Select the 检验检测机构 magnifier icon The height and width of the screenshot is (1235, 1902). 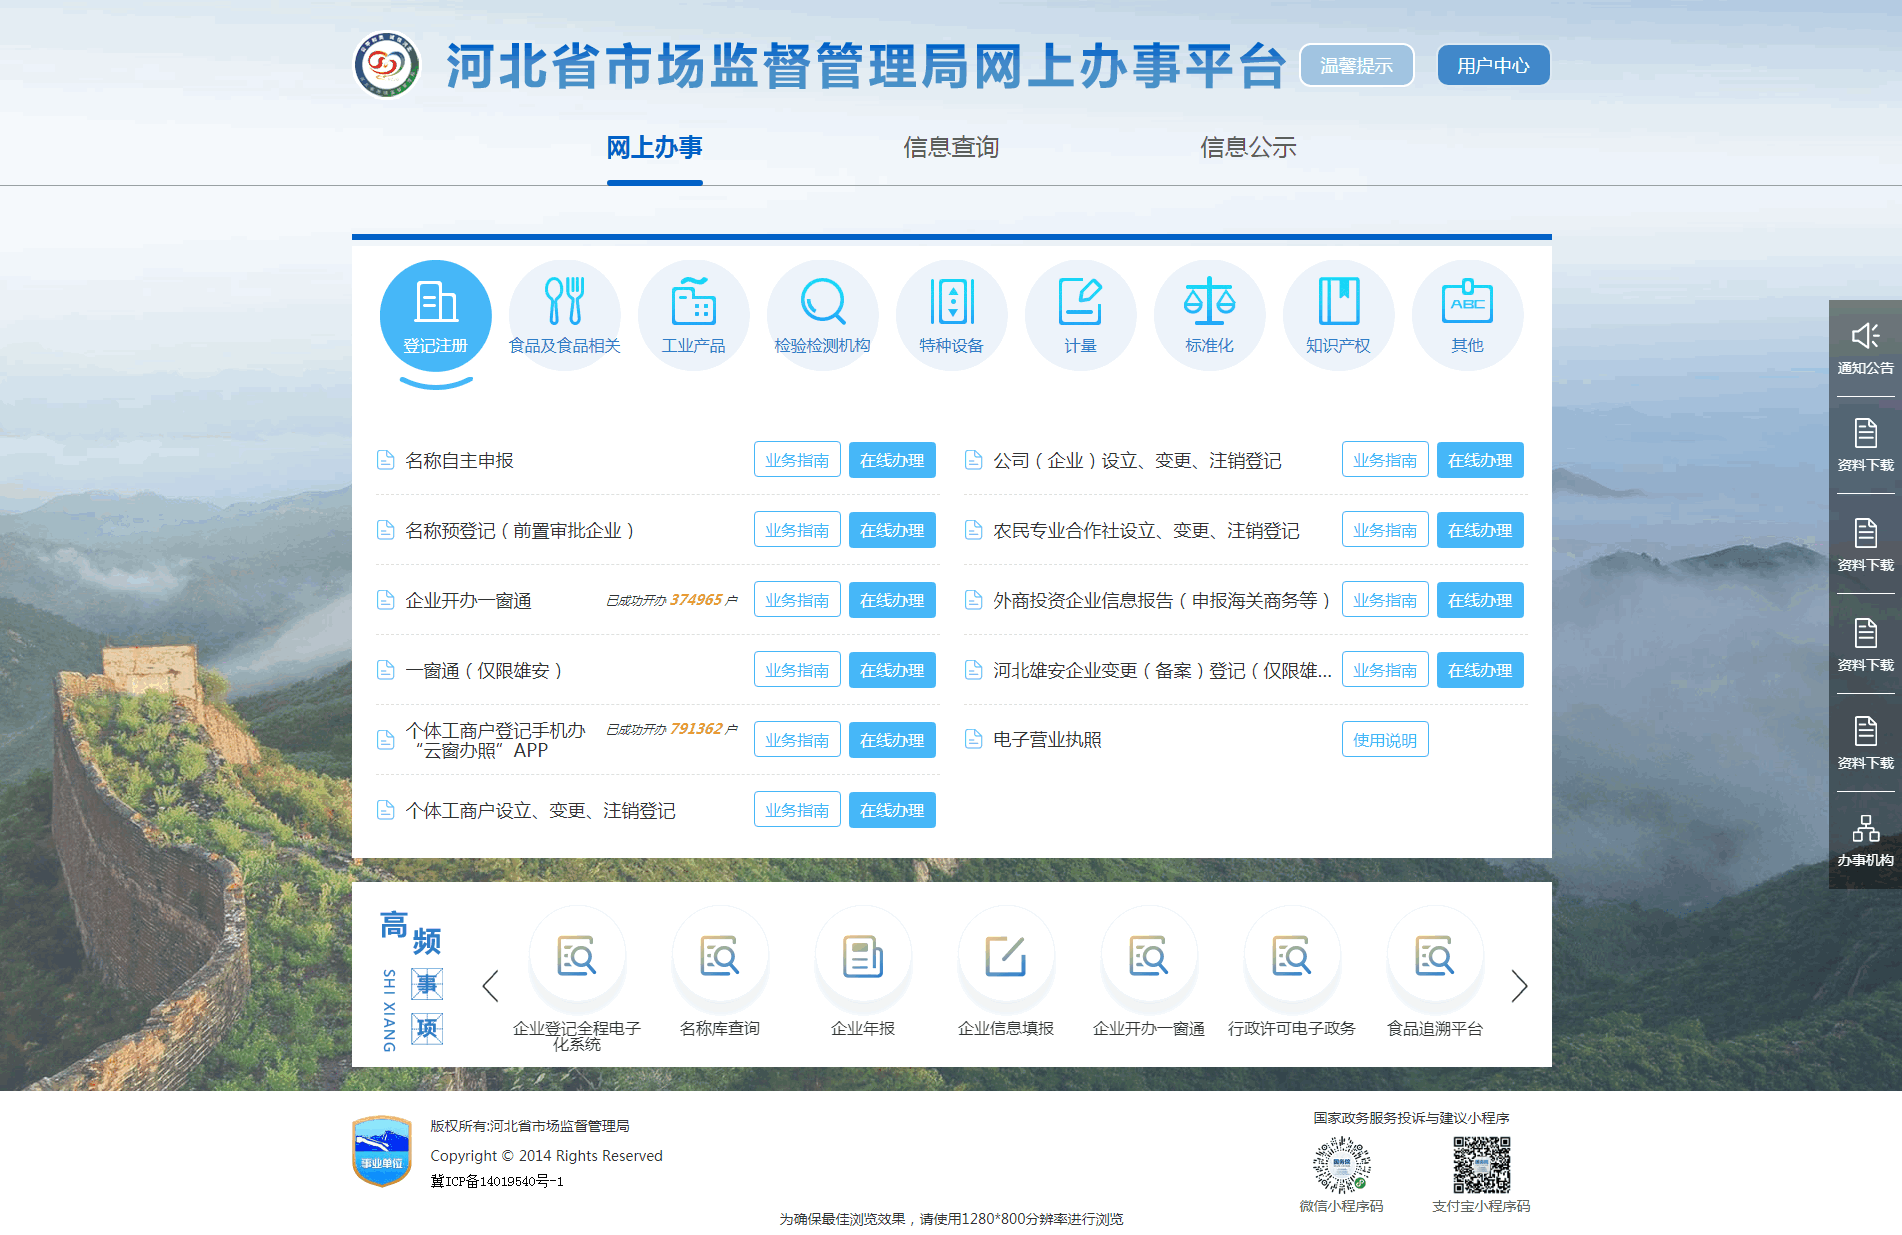(x=822, y=315)
